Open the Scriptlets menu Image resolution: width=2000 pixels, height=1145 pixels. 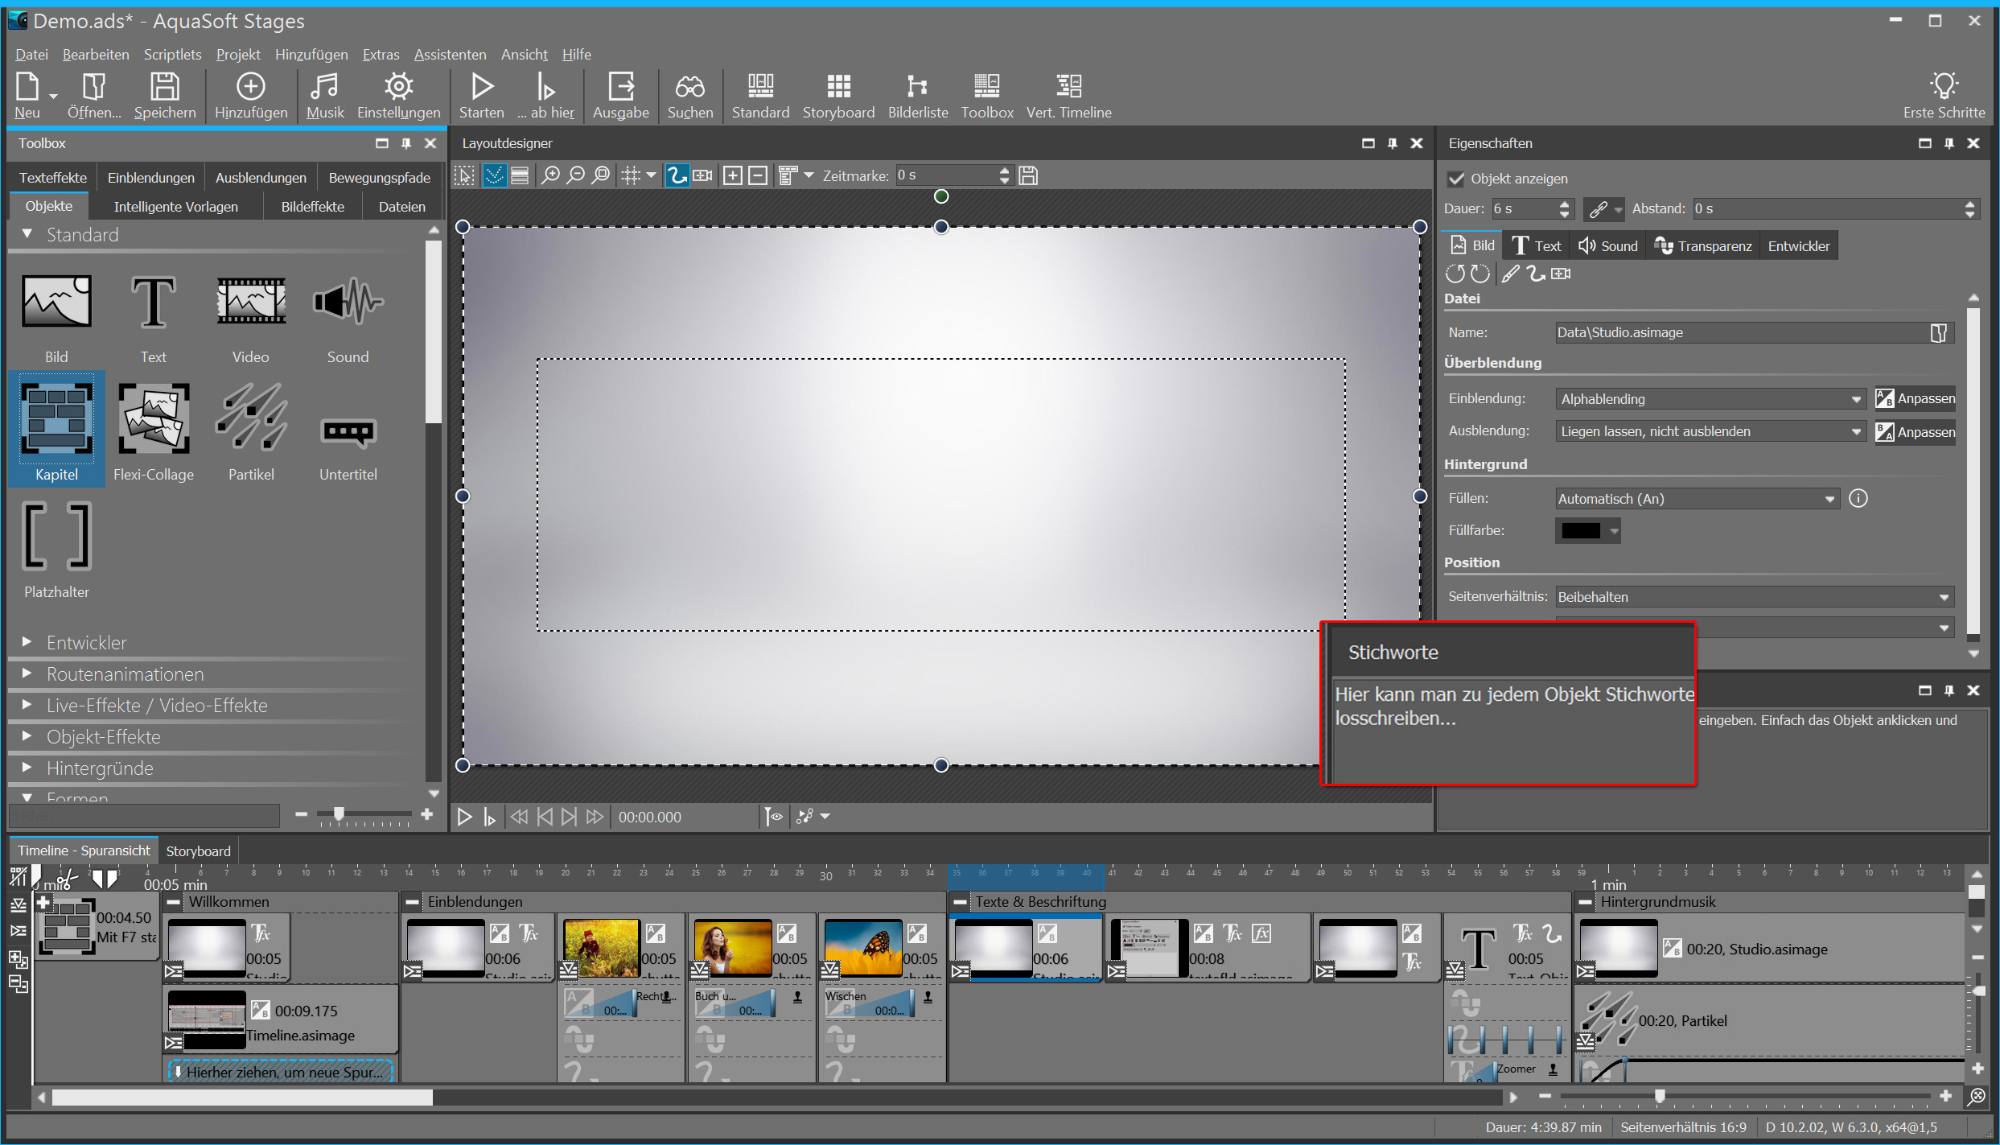click(172, 54)
